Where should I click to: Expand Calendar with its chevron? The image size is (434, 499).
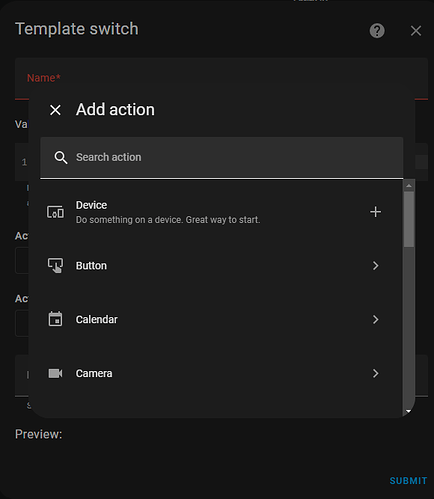pyautogui.click(x=376, y=319)
